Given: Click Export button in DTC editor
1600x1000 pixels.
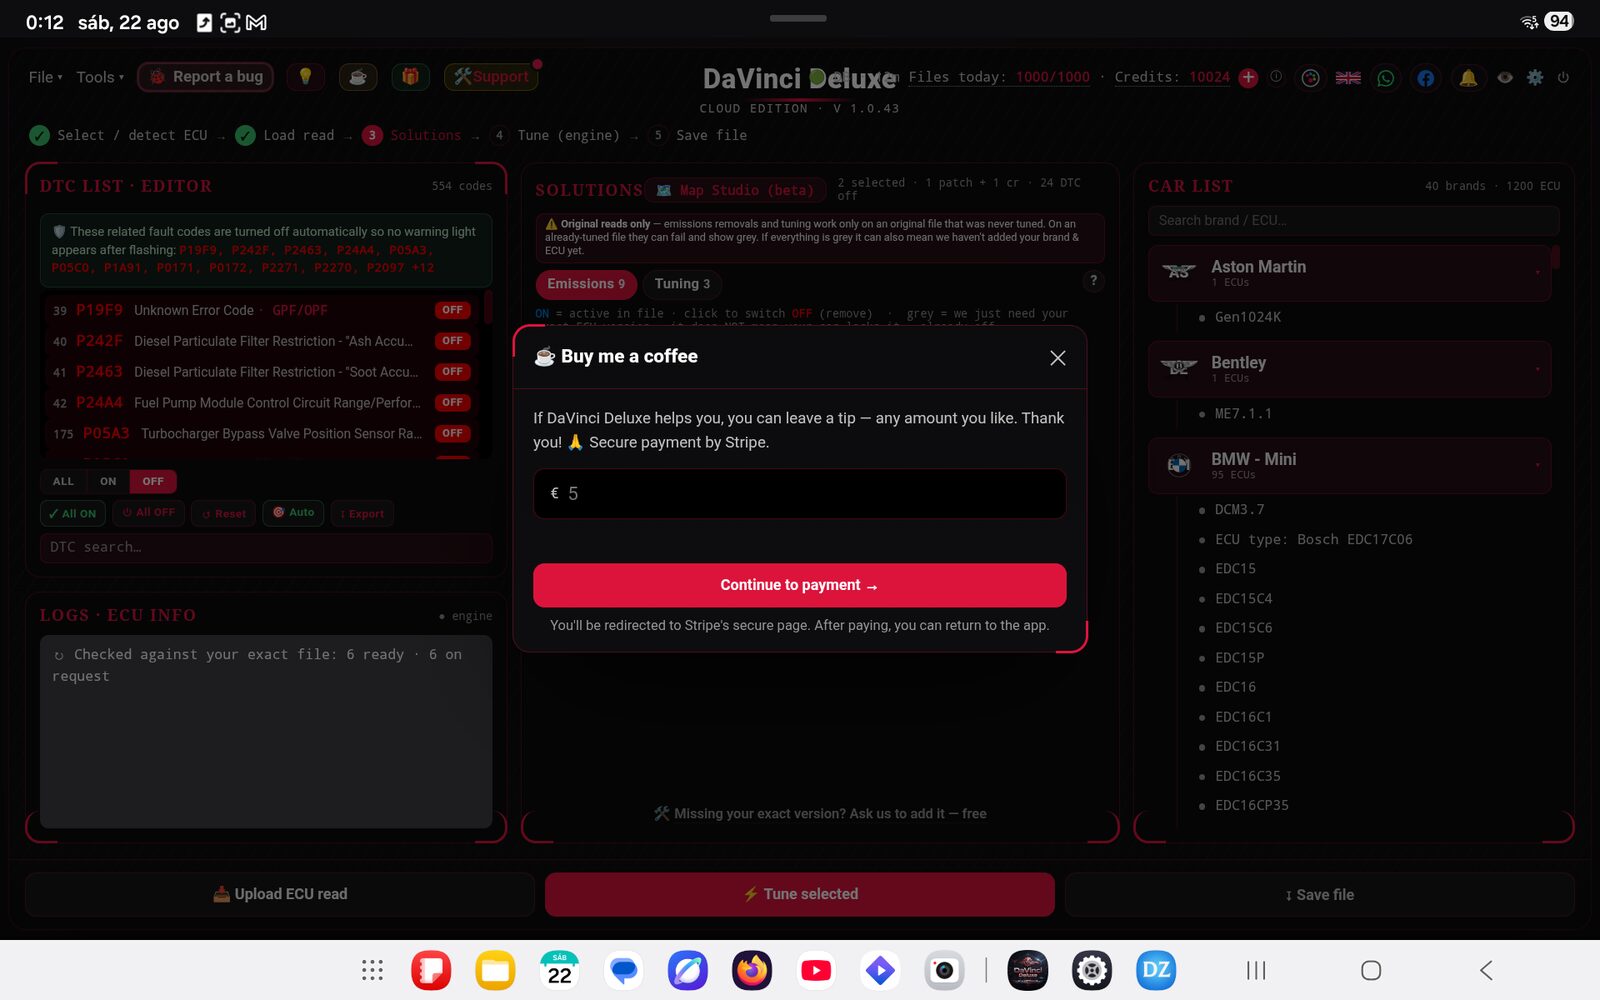Looking at the screenshot, I should click(362, 514).
